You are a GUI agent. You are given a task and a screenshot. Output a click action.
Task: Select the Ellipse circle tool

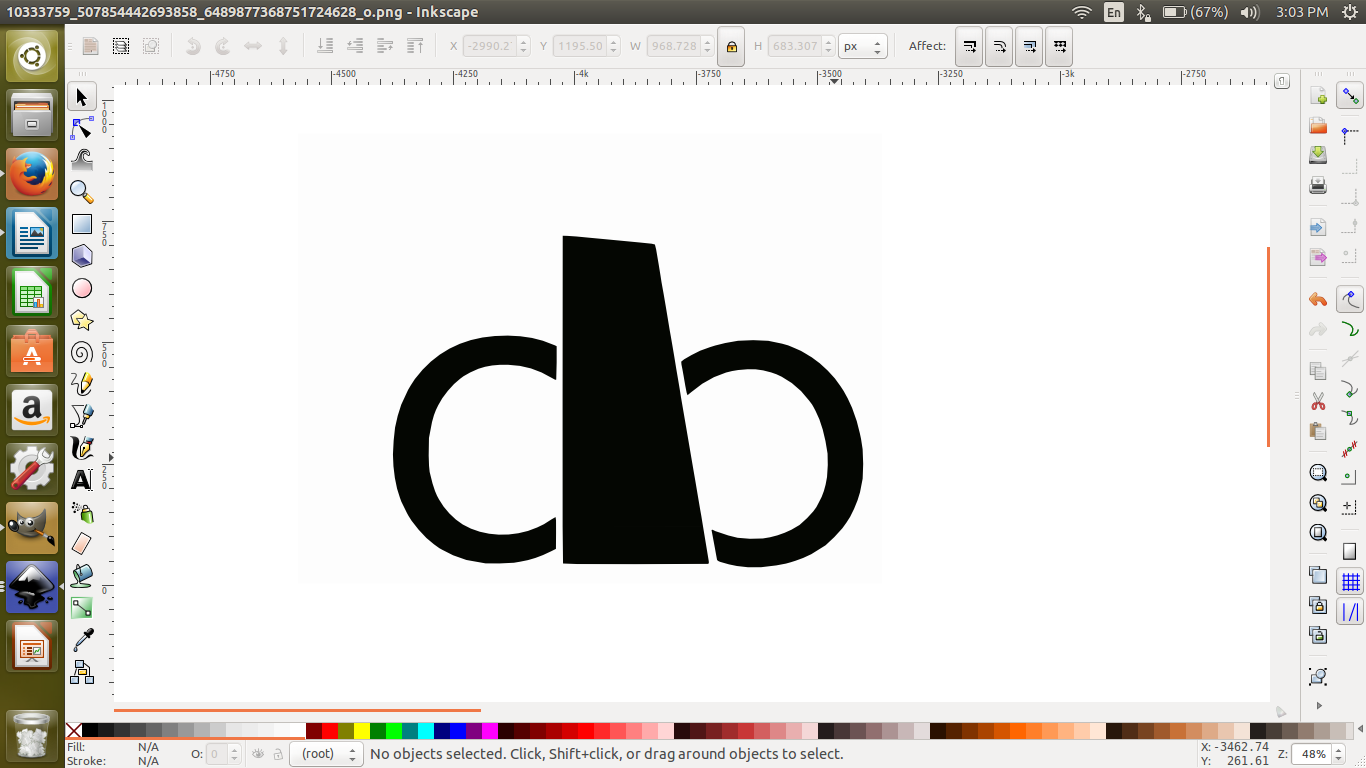pos(82,288)
